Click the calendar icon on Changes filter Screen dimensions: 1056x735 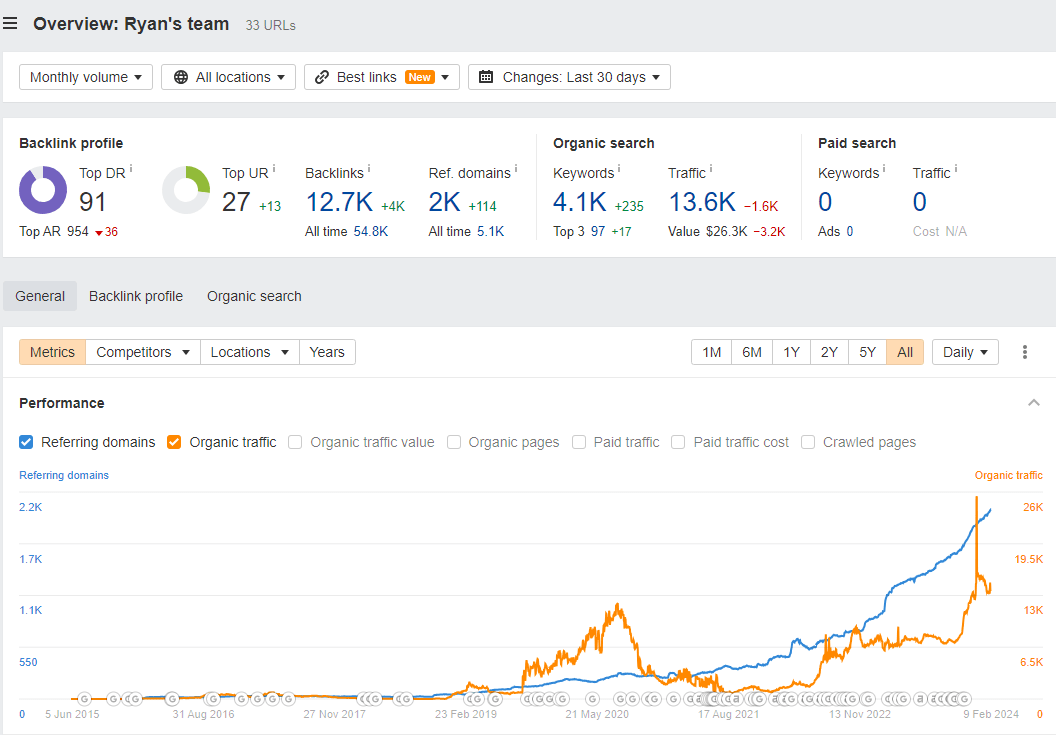(485, 76)
